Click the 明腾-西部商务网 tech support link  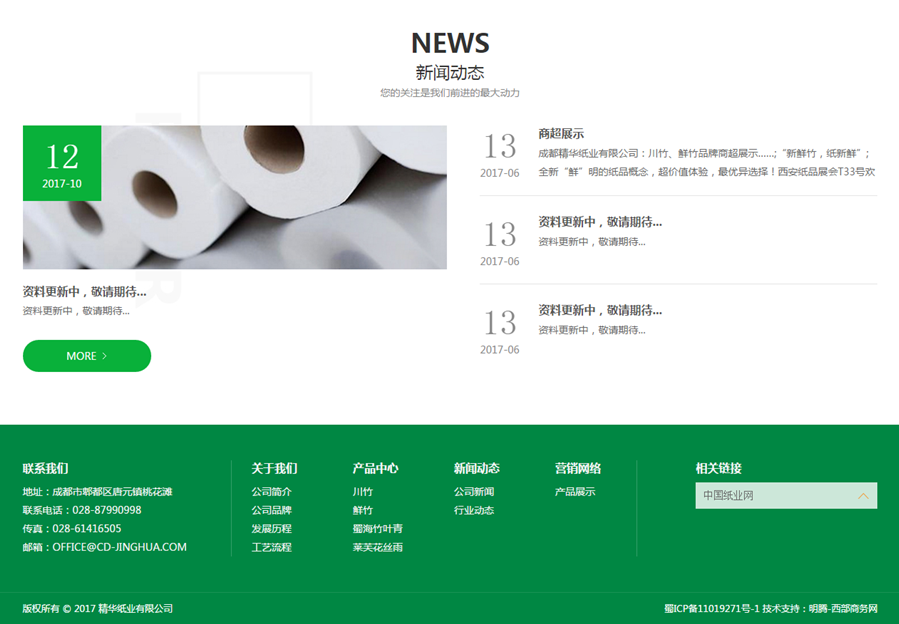842,608
